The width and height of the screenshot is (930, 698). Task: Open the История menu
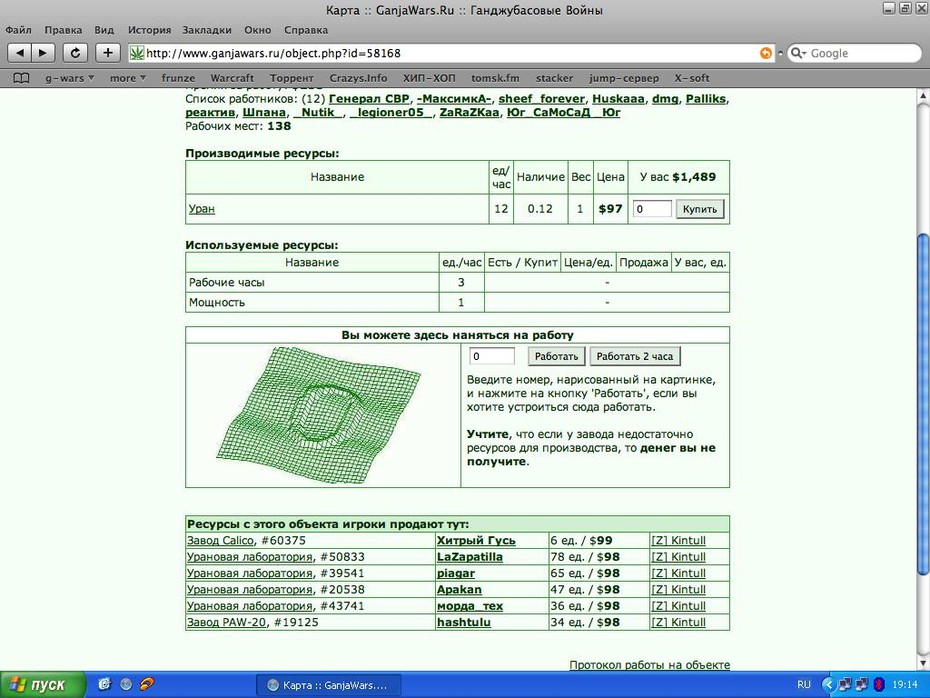point(149,30)
